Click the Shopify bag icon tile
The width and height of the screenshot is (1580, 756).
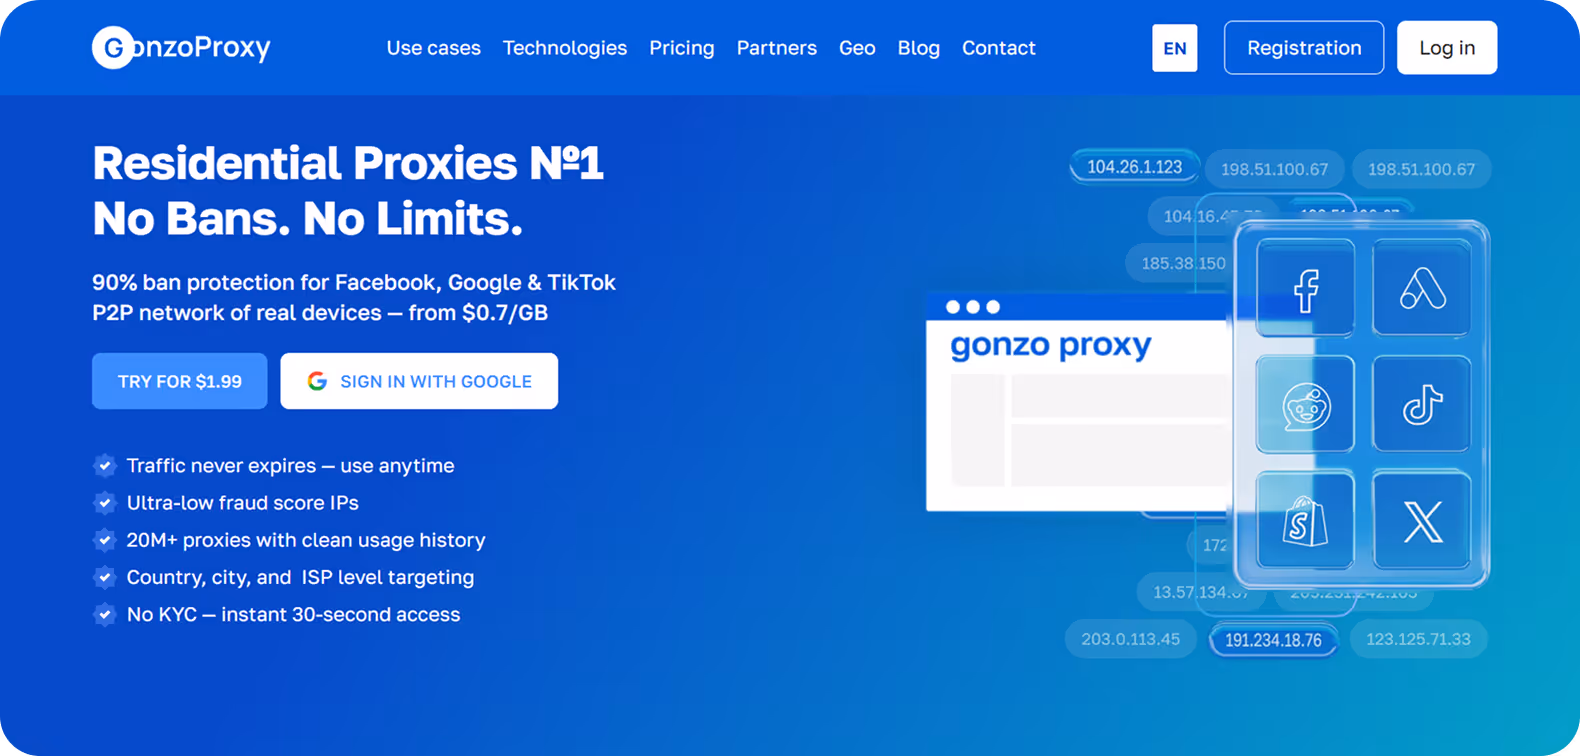(x=1305, y=521)
